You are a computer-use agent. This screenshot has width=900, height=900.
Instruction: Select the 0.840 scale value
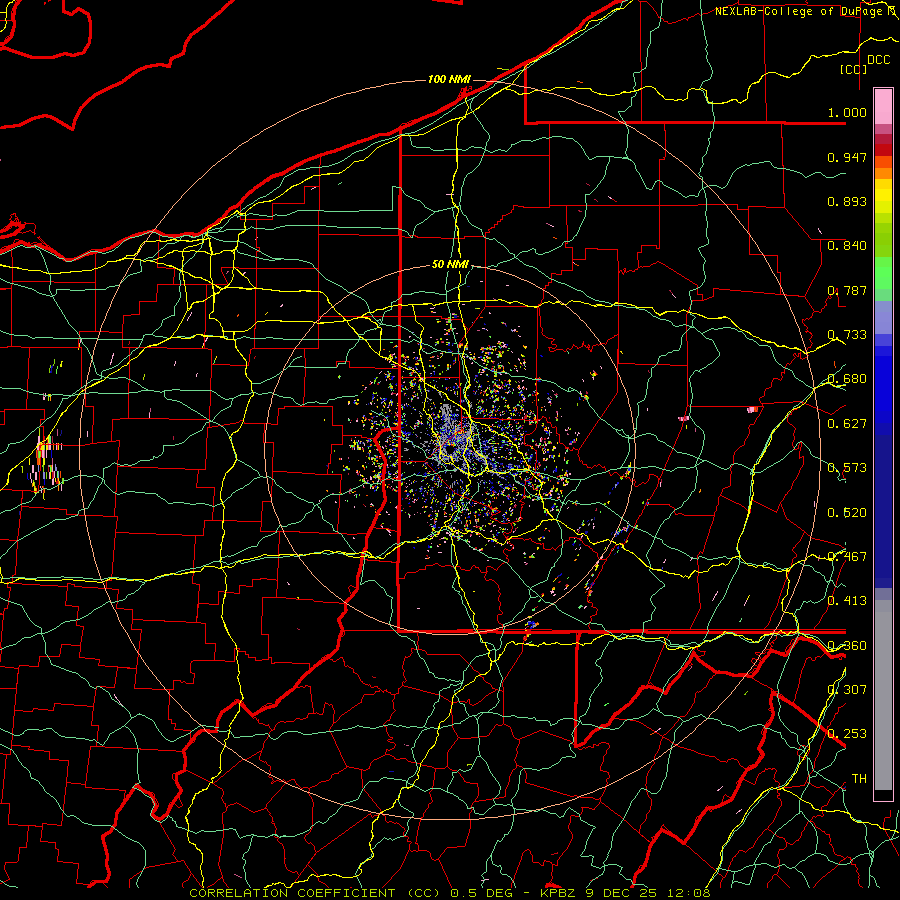(x=847, y=246)
